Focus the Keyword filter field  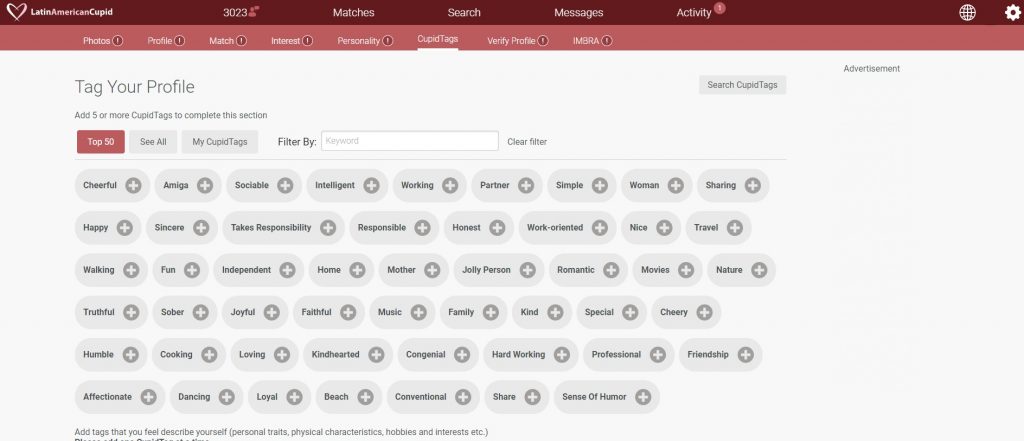click(x=409, y=141)
